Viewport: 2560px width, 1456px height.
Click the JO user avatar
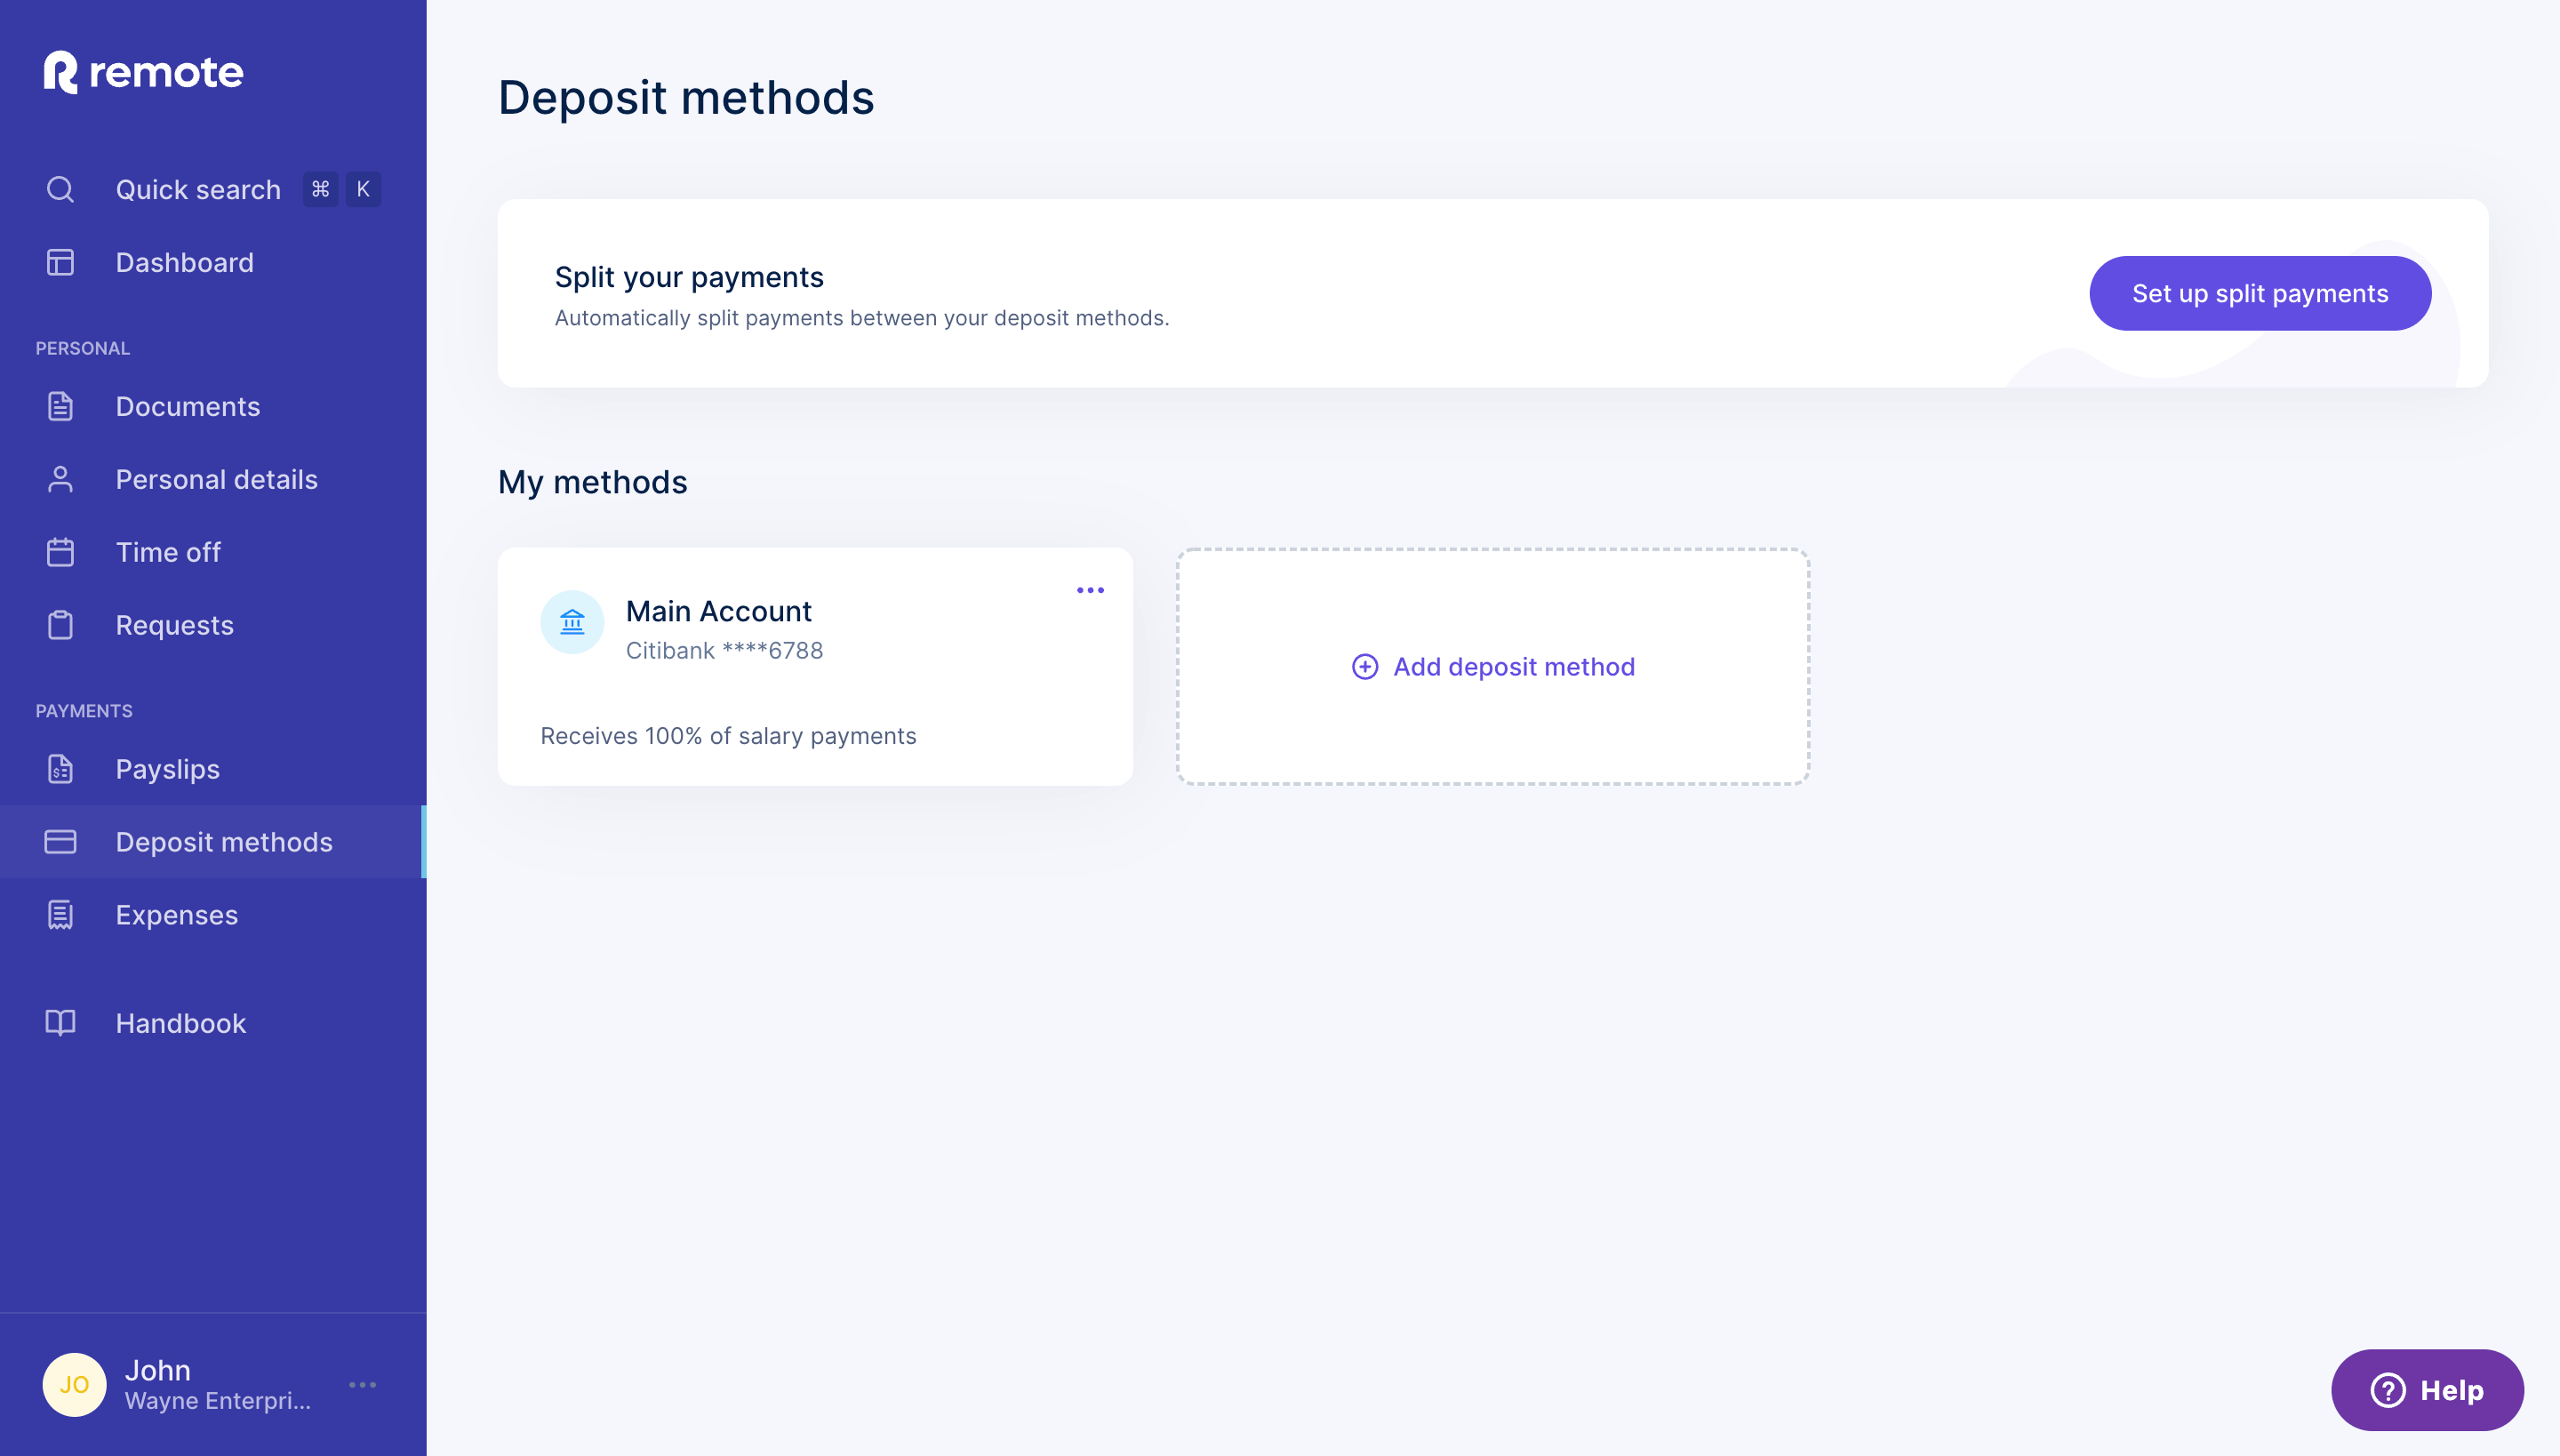(x=74, y=1385)
